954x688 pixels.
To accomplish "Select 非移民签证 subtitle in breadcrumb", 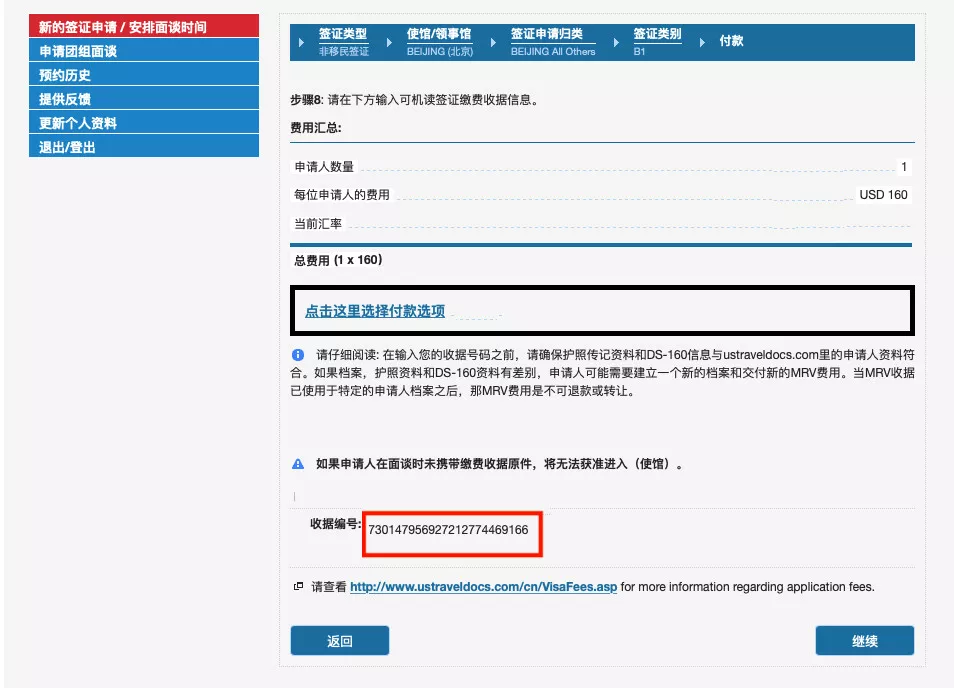I will (x=344, y=52).
